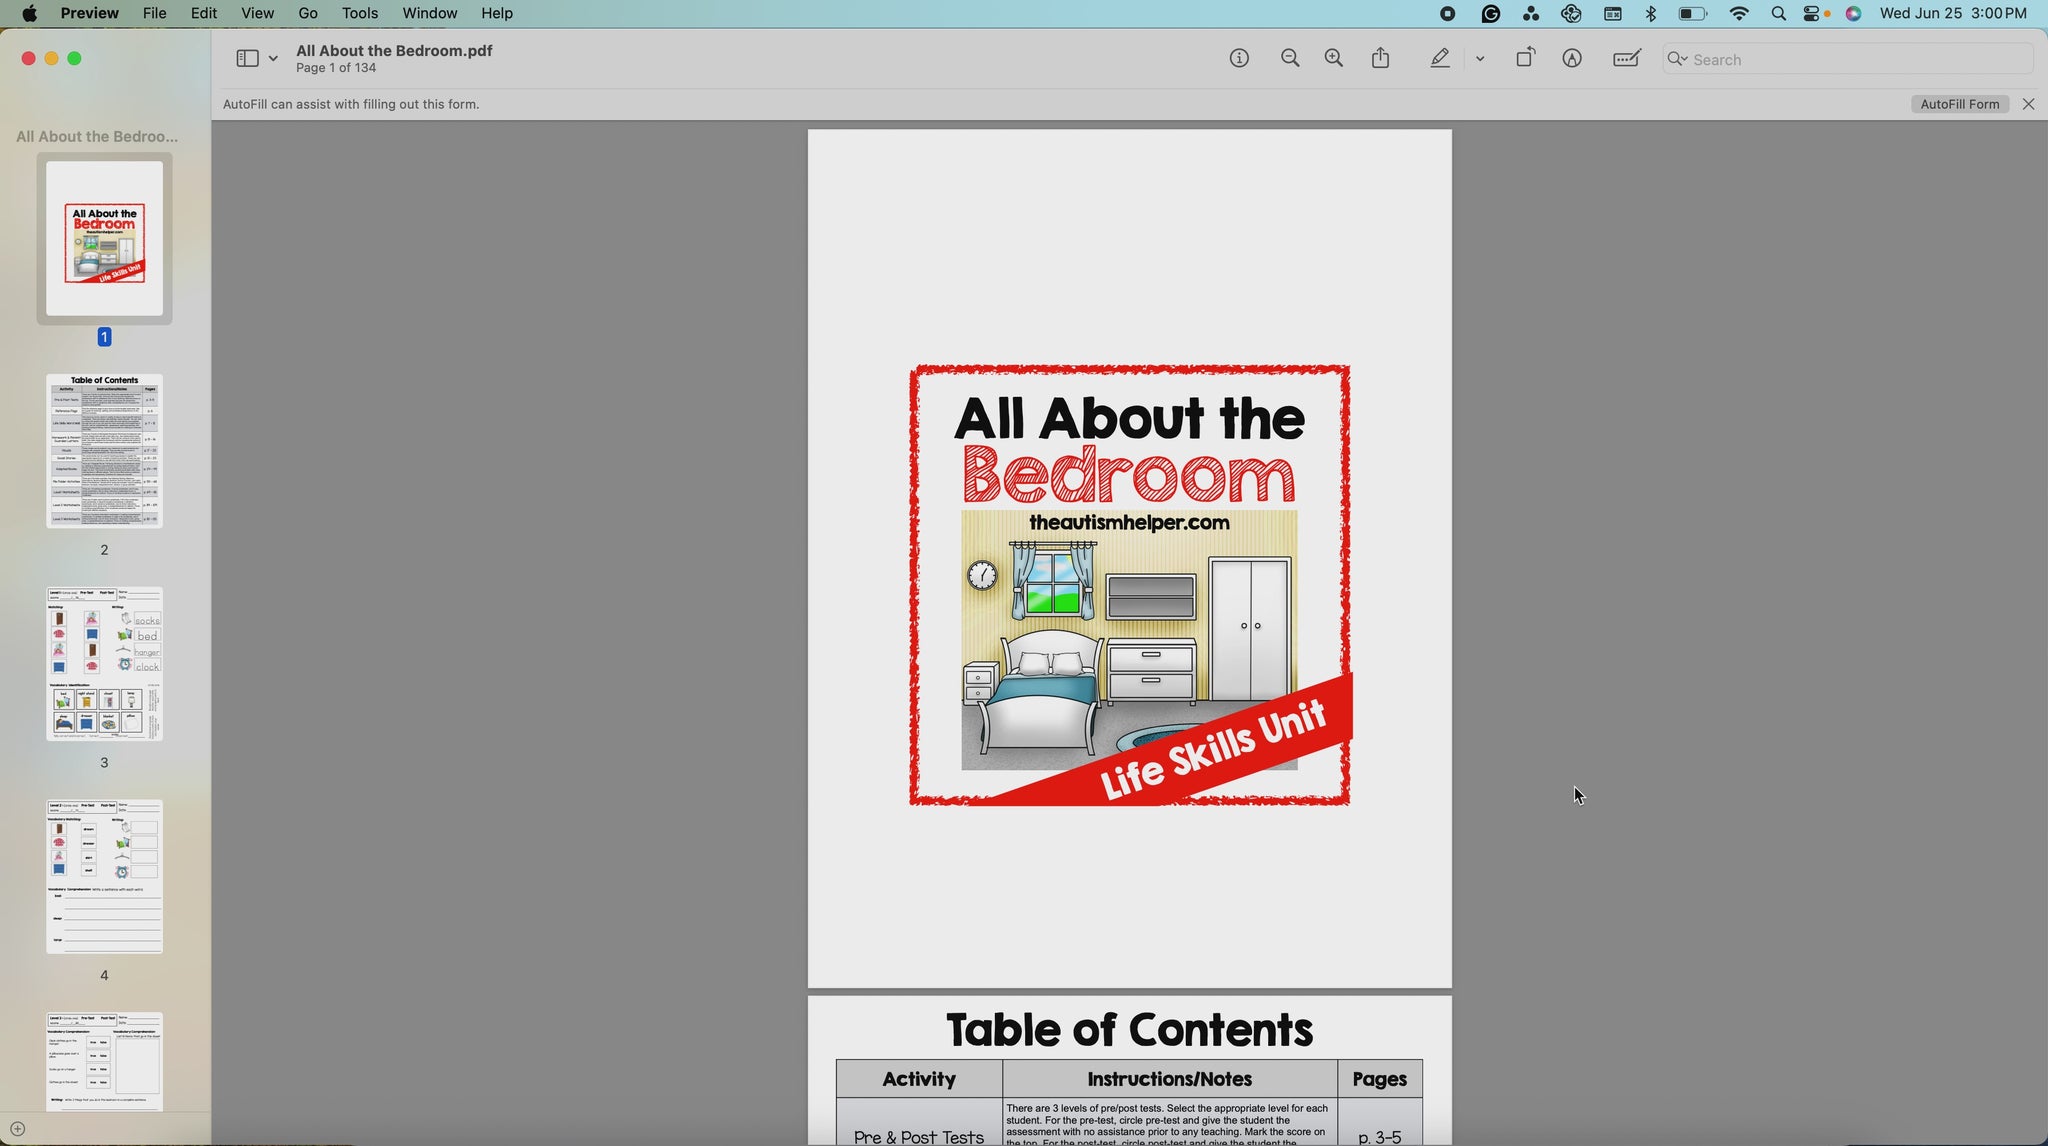This screenshot has width=2048, height=1146.
Task: Select the Table of Contents page 2 thumbnail
Action: [x=104, y=451]
